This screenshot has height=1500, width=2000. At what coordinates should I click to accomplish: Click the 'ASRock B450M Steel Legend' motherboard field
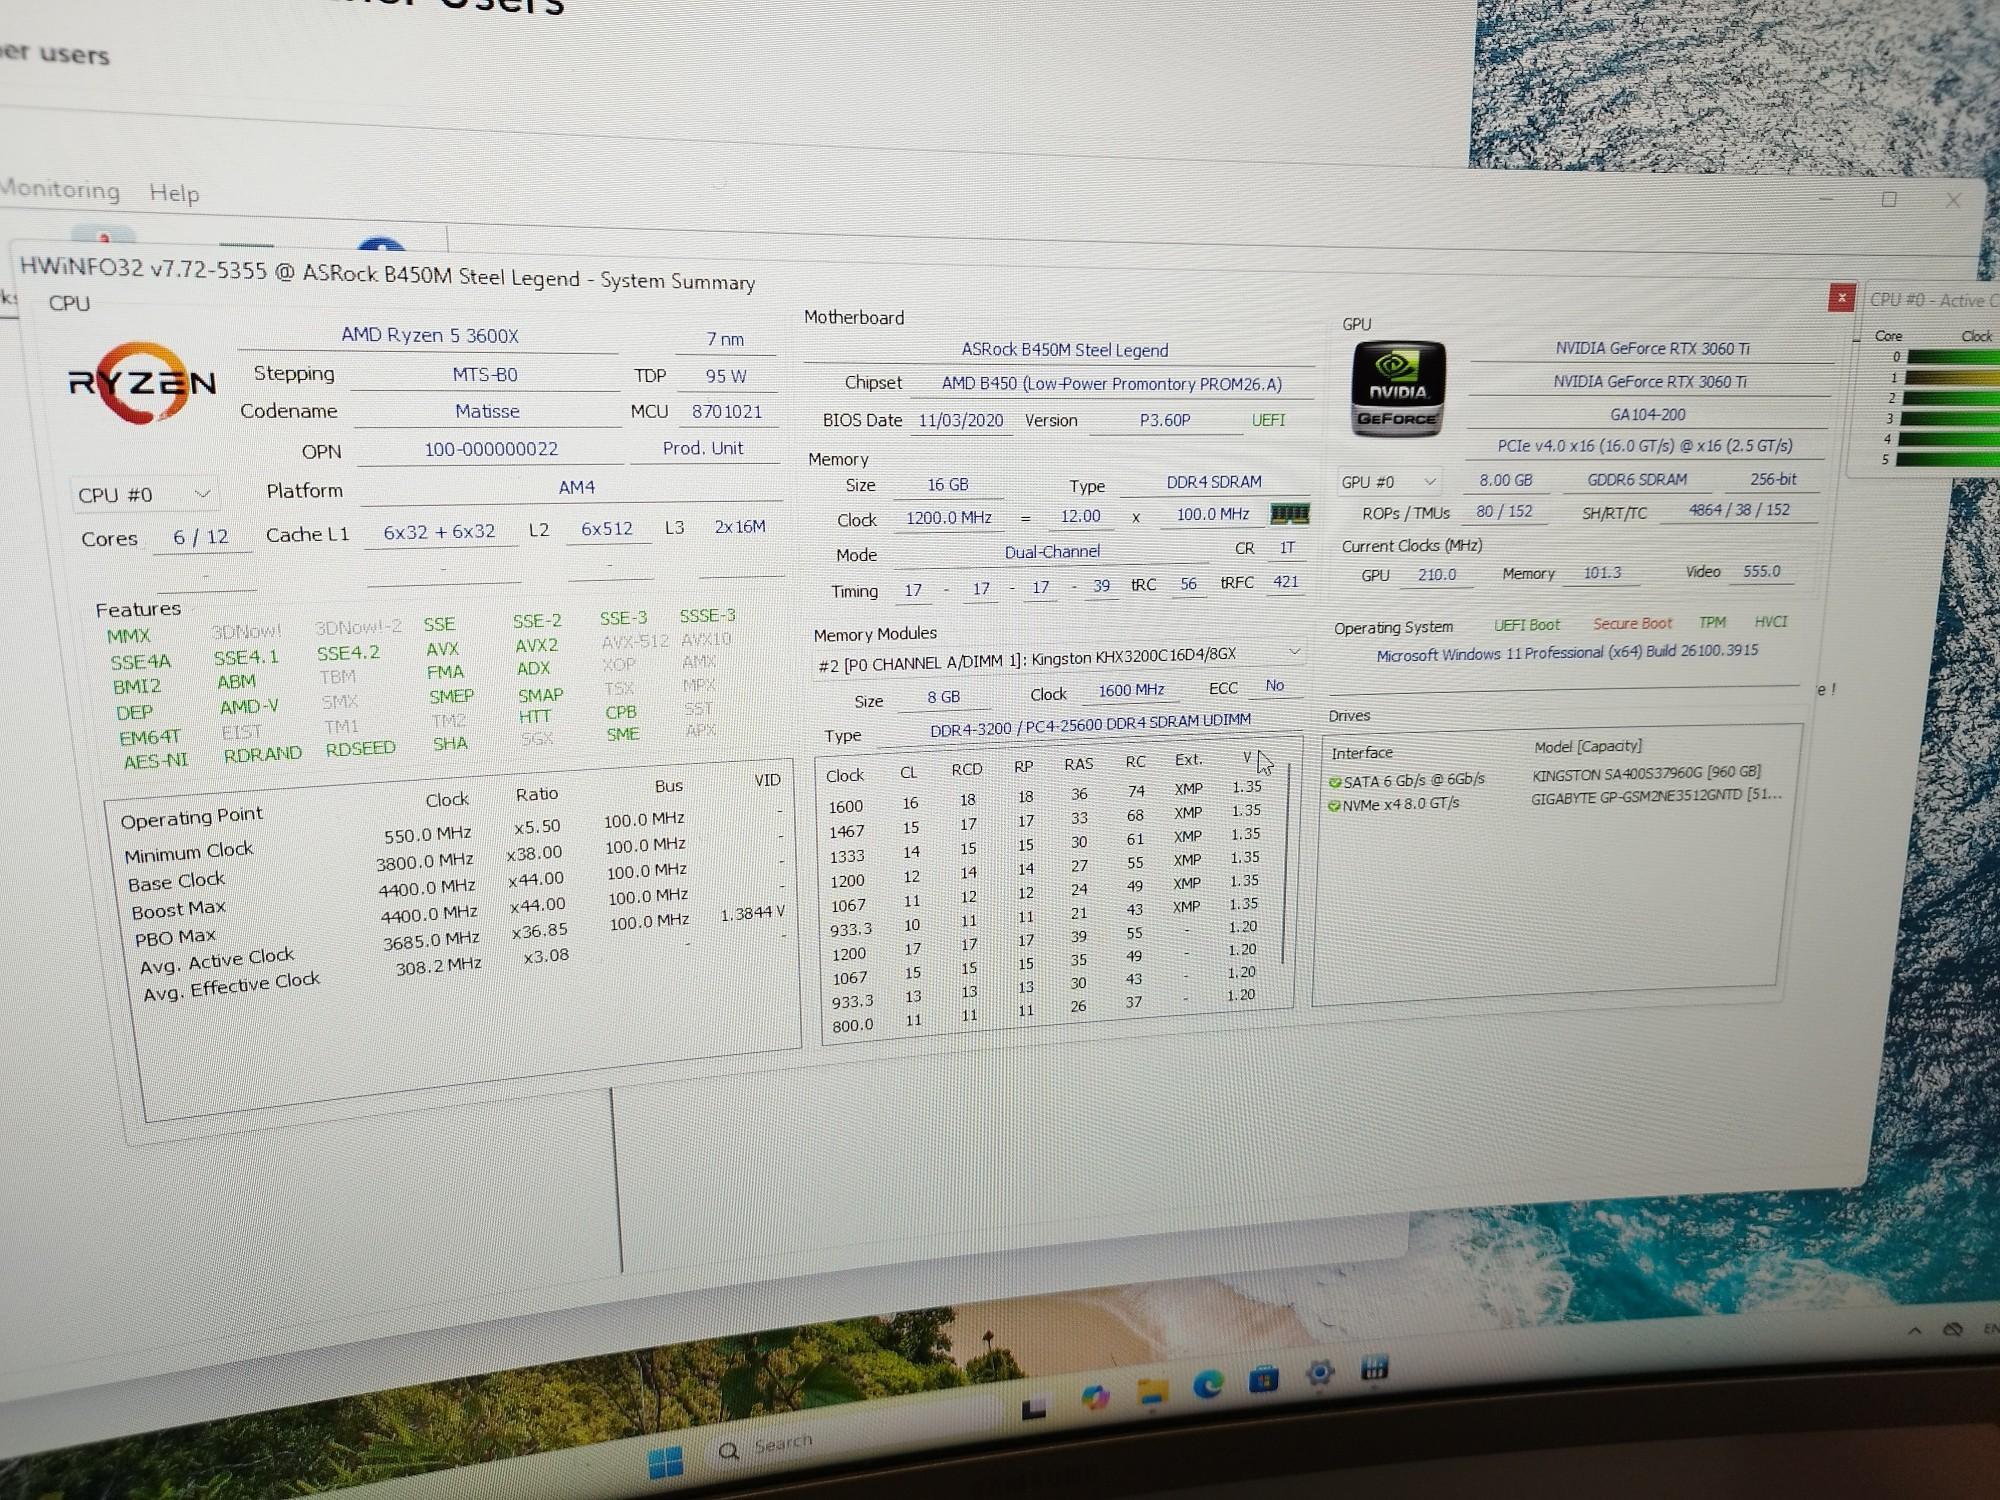(1064, 350)
